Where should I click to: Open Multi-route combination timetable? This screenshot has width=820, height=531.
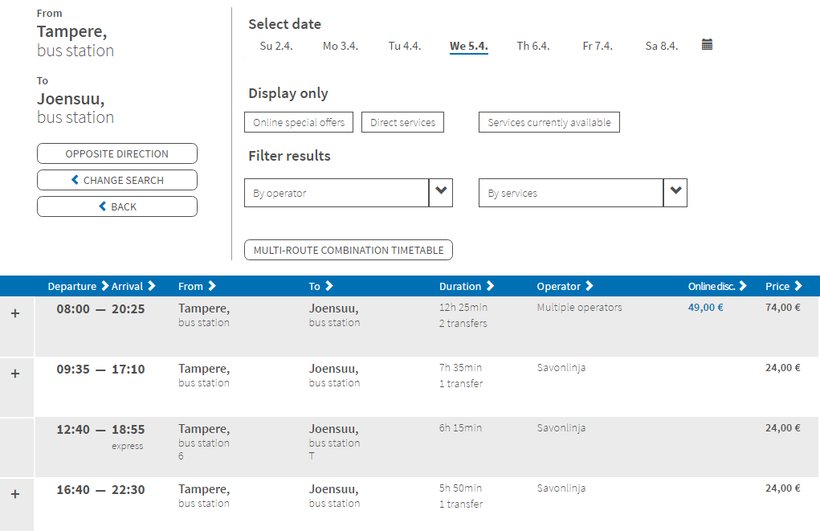(x=348, y=250)
